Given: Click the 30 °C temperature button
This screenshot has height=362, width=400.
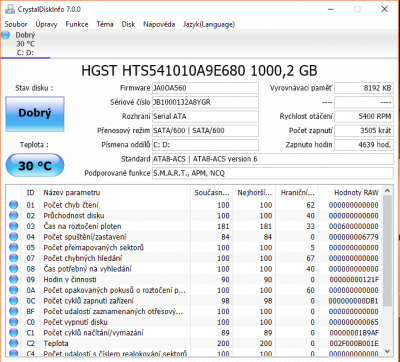Looking at the screenshot, I should click(x=35, y=165).
